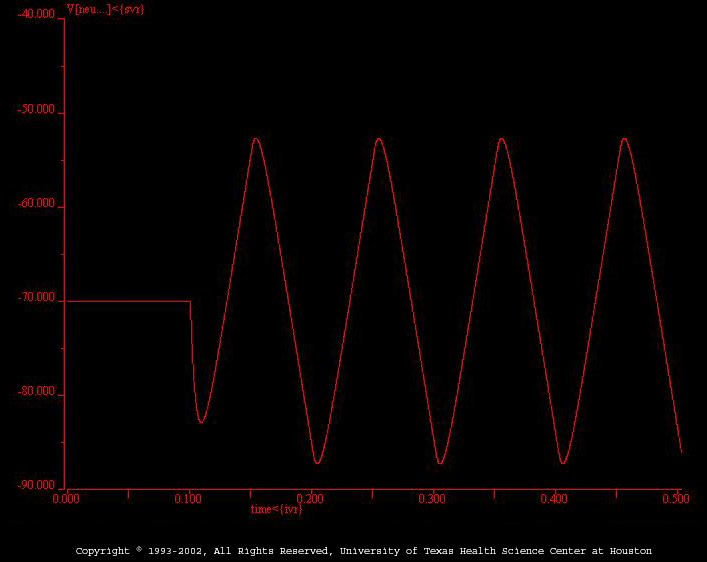Click the 0.400 x-axis tick label
Image resolution: width=707 pixels, height=562 pixels.
(x=555, y=497)
